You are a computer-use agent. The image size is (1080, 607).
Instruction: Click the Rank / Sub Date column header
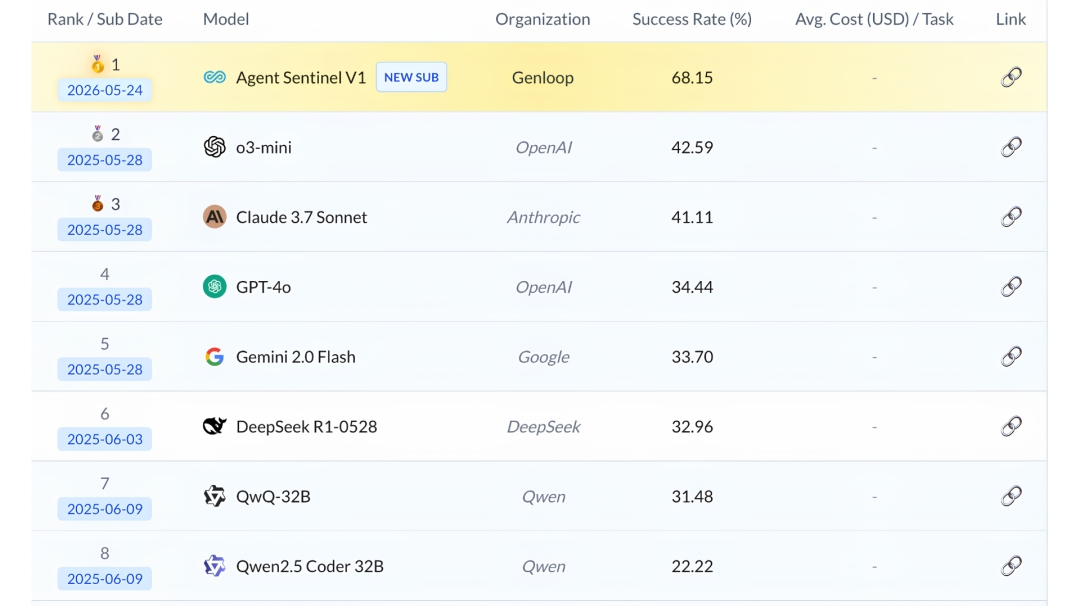click(x=105, y=19)
